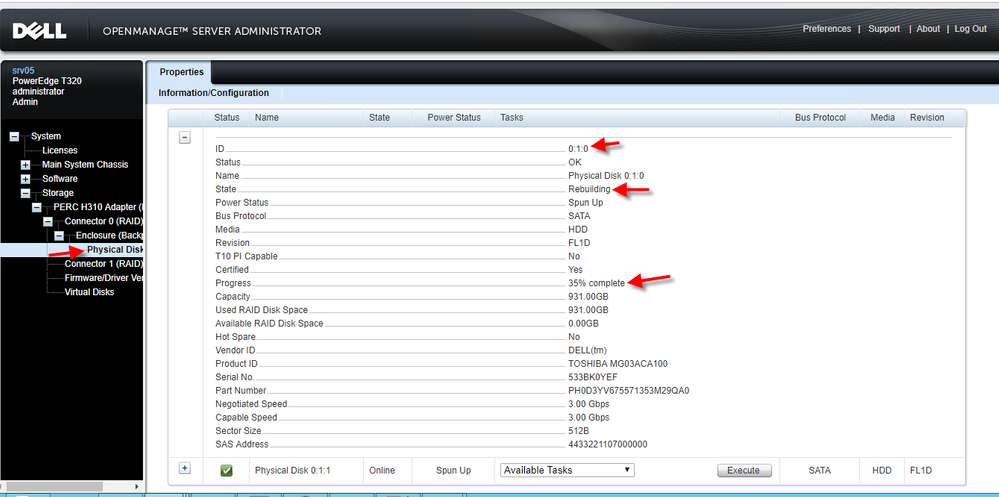Open the Preferences link
Viewport: 999px width, 497px height.
[x=826, y=29]
